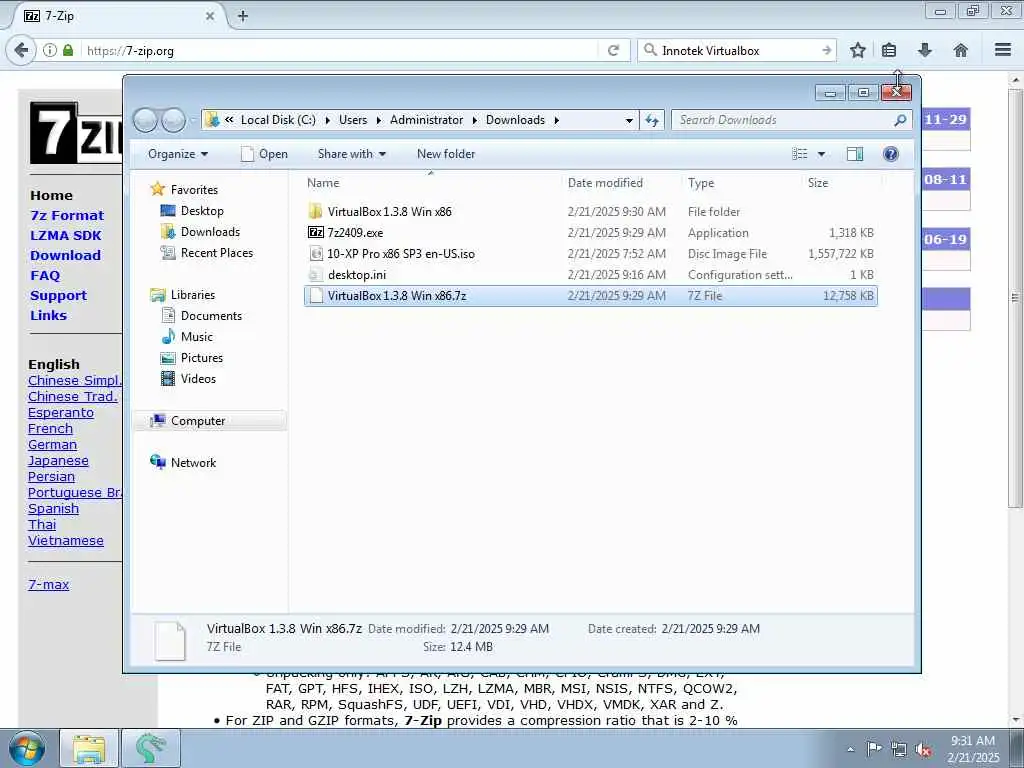The image size is (1024, 768).
Task: Change your view icon in Explorer
Action: (x=799, y=154)
